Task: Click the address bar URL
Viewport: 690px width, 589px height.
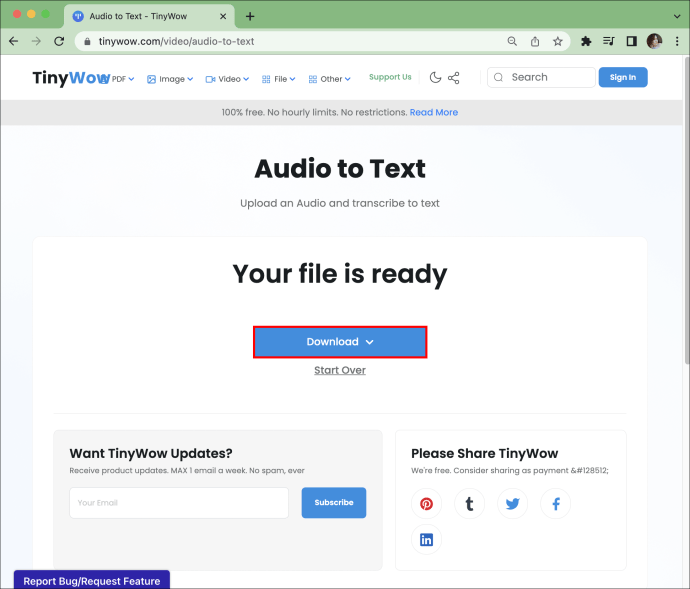Action: click(x=176, y=41)
